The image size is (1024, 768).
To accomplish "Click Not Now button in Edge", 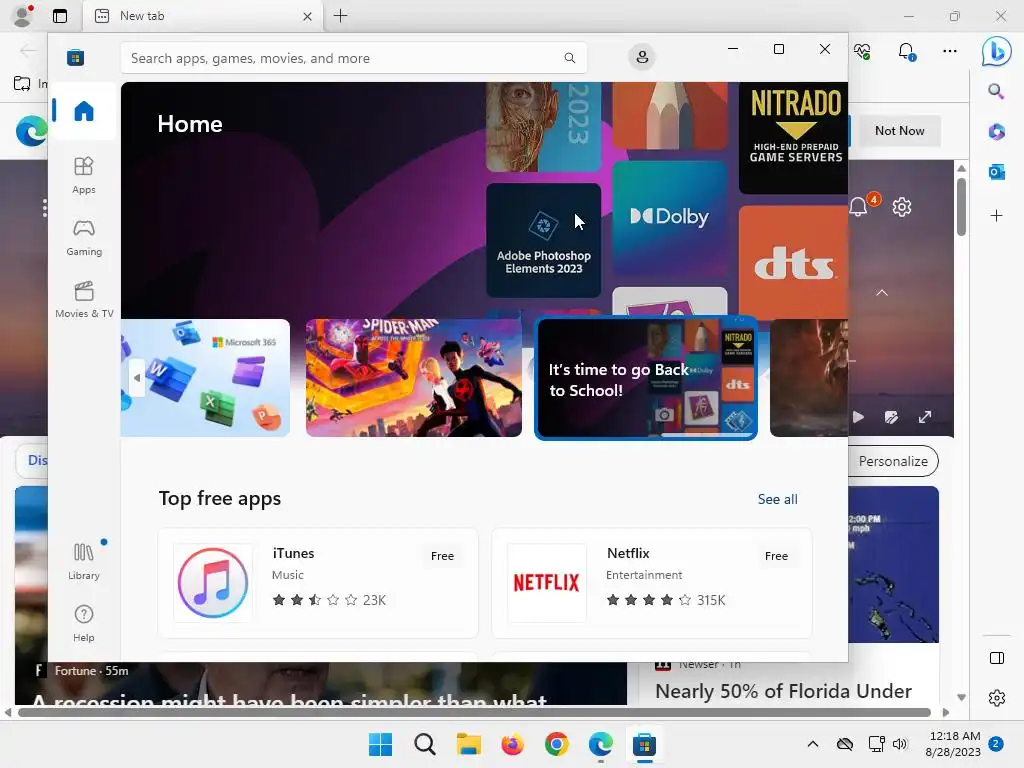I will point(899,131).
